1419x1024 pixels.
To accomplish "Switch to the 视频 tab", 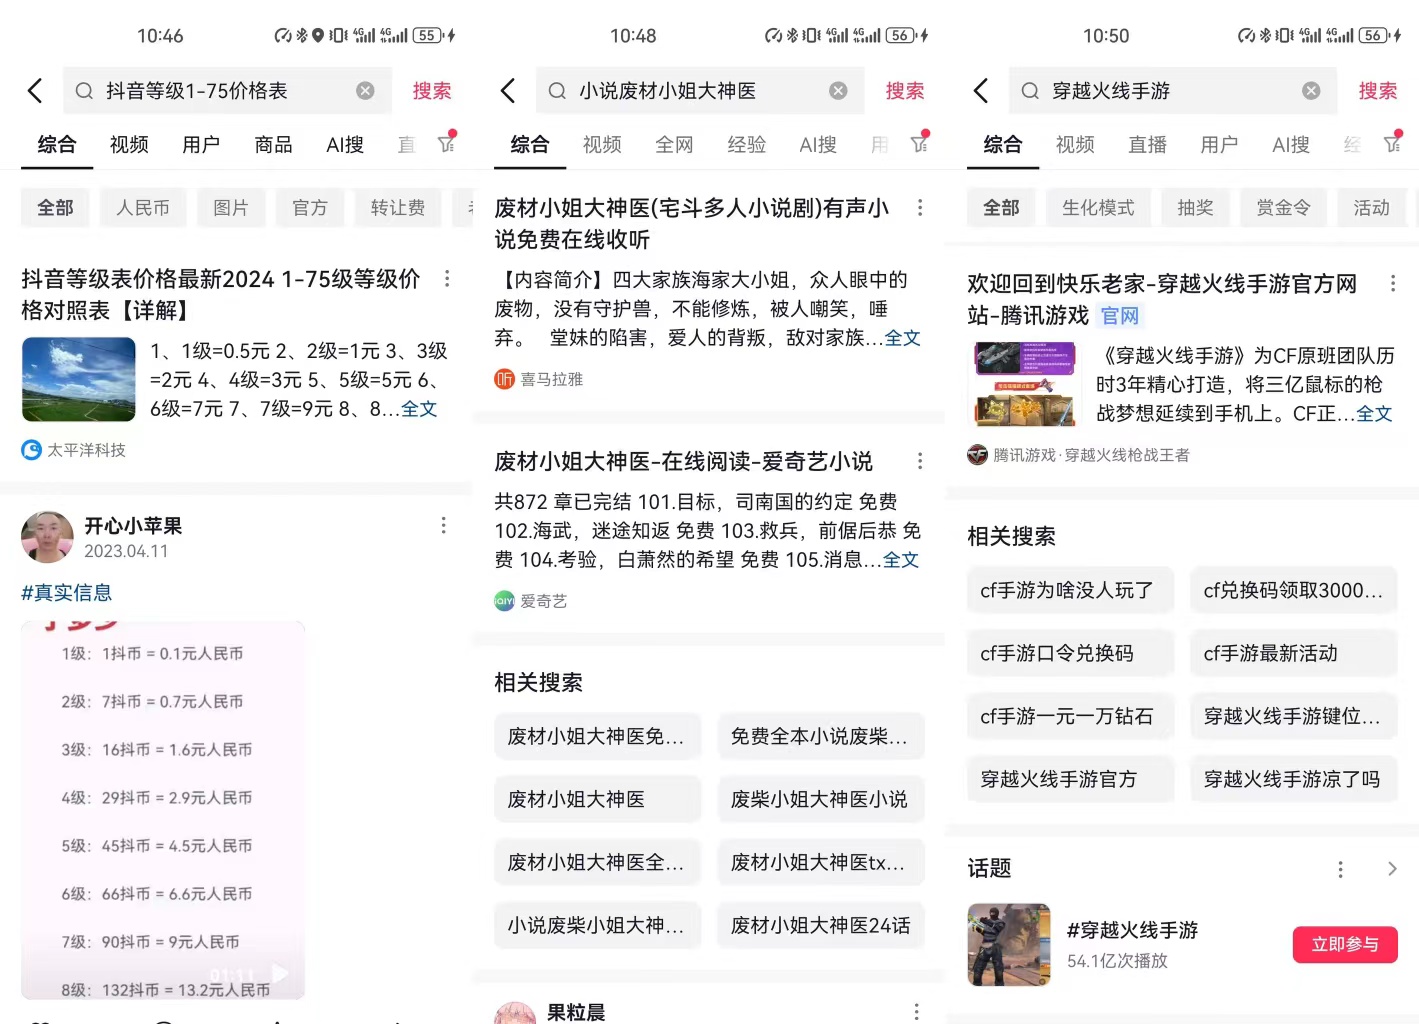I will [128, 144].
